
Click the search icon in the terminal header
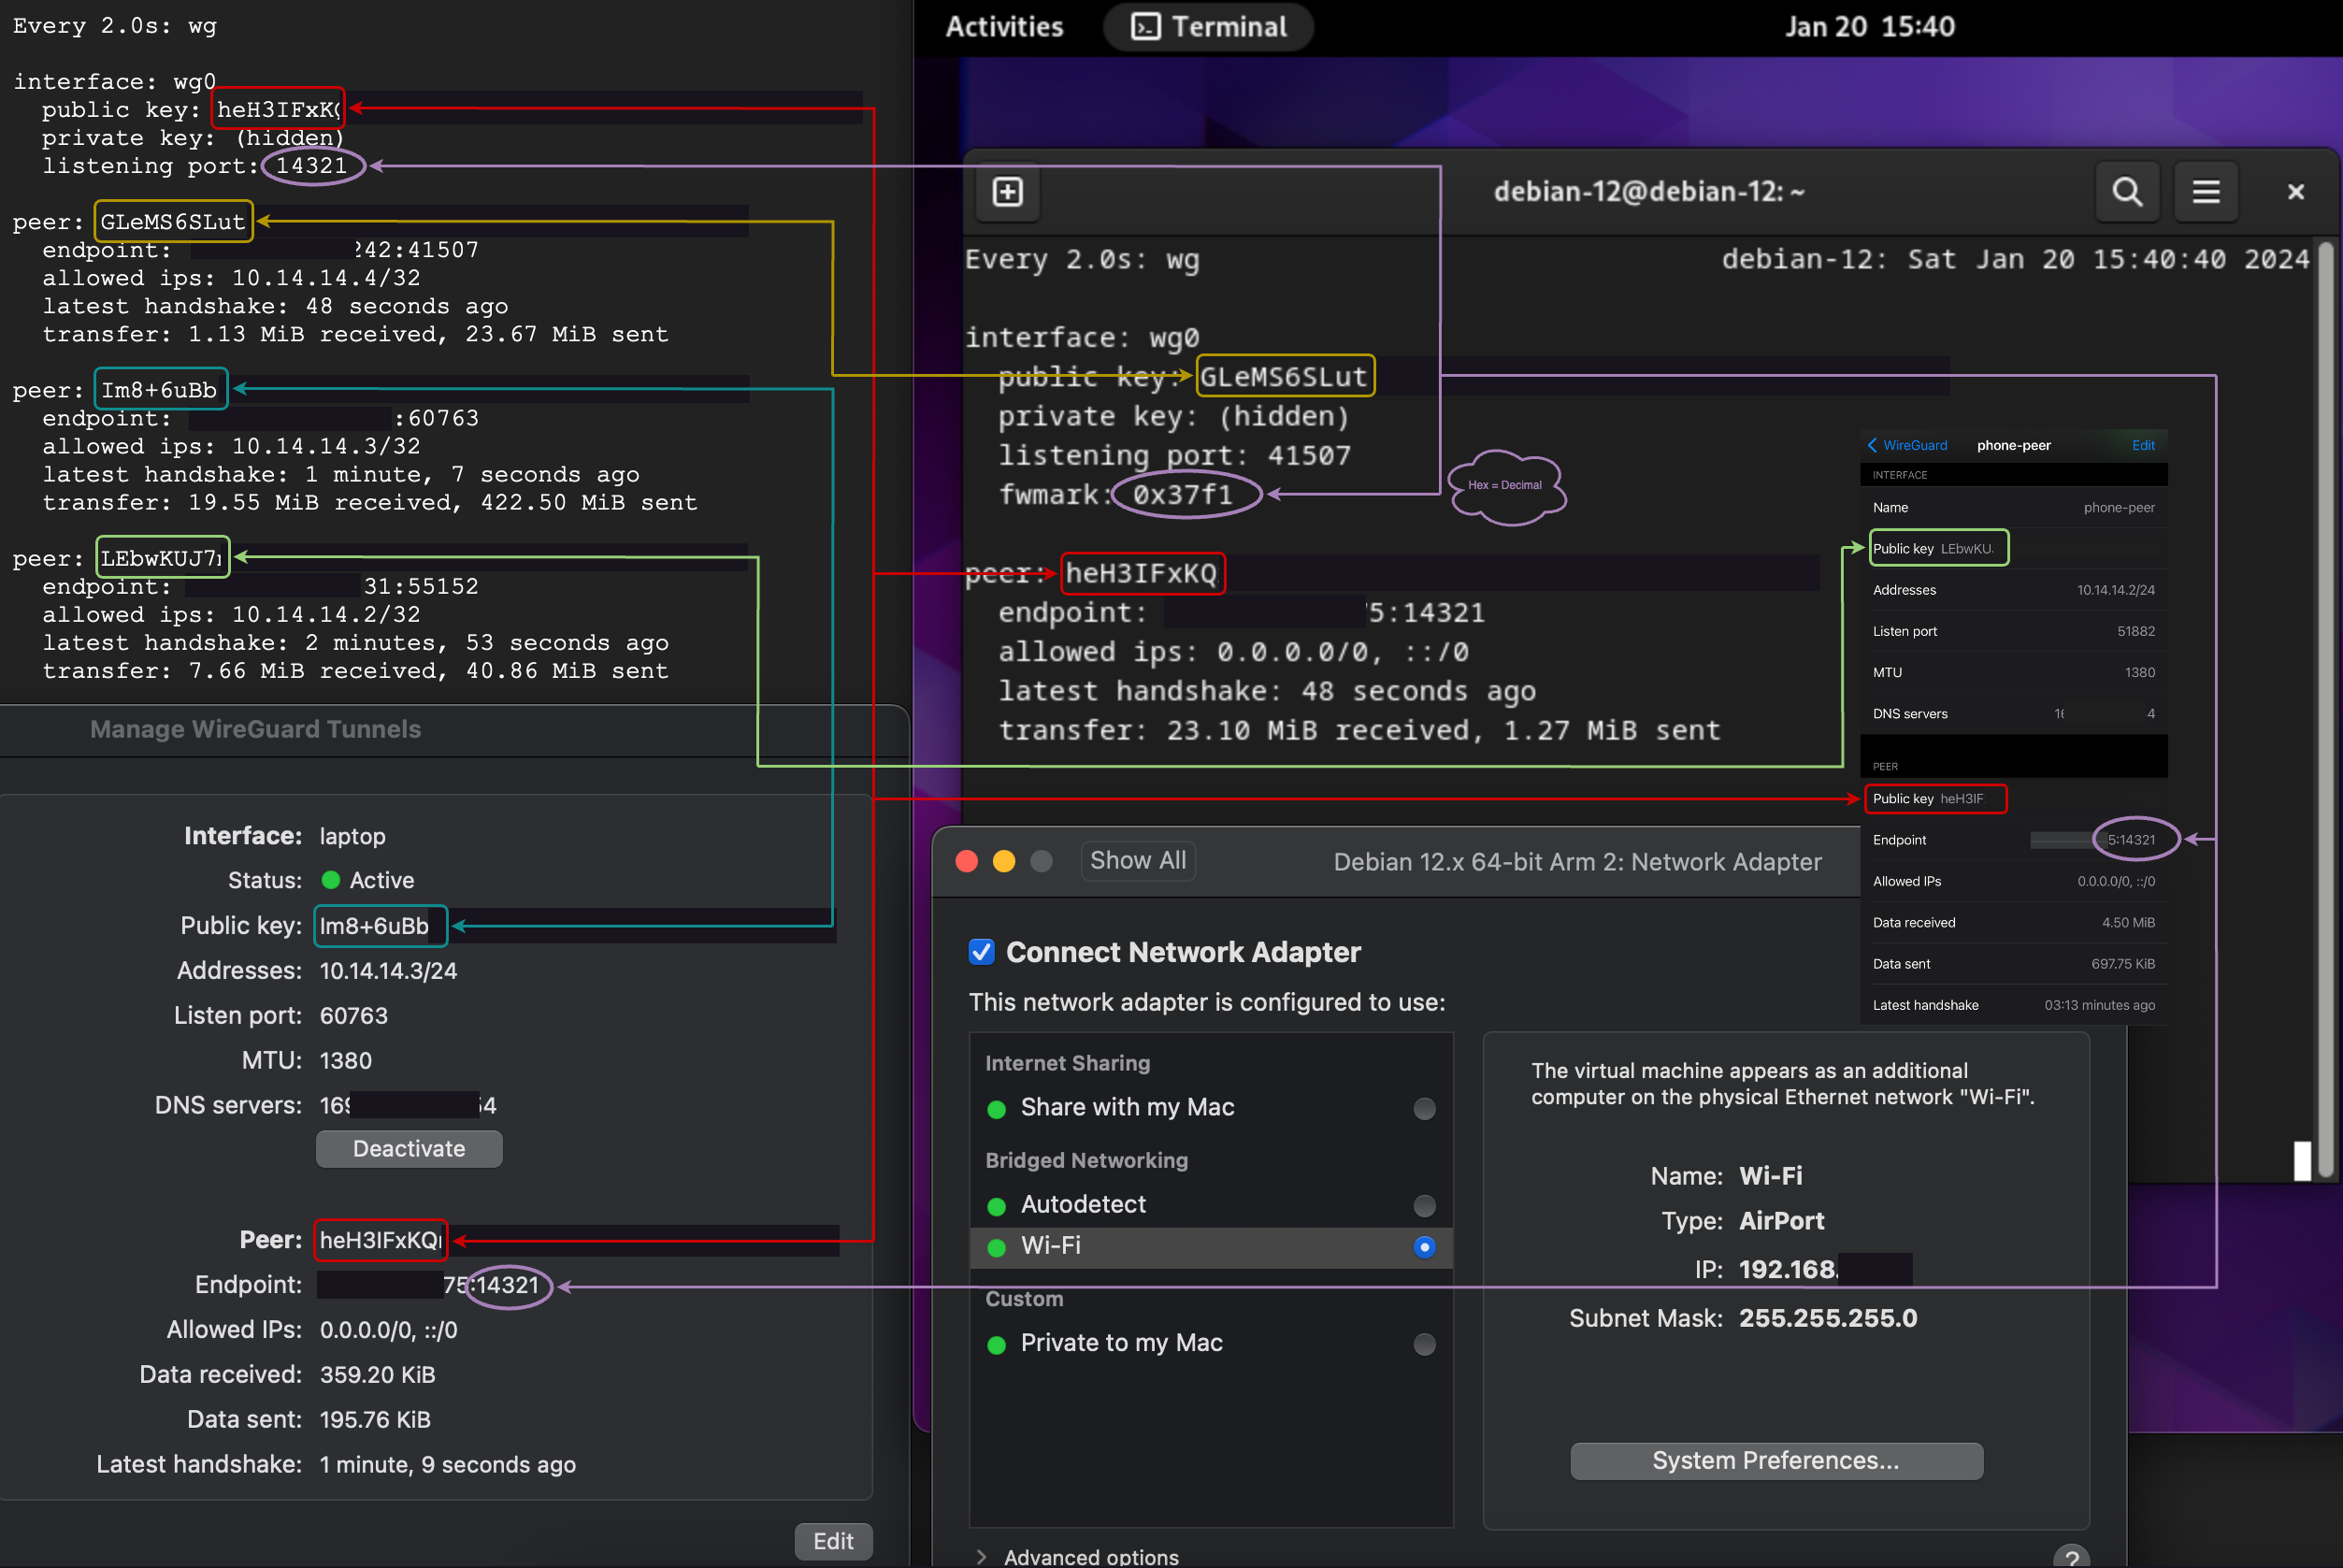[x=2127, y=192]
